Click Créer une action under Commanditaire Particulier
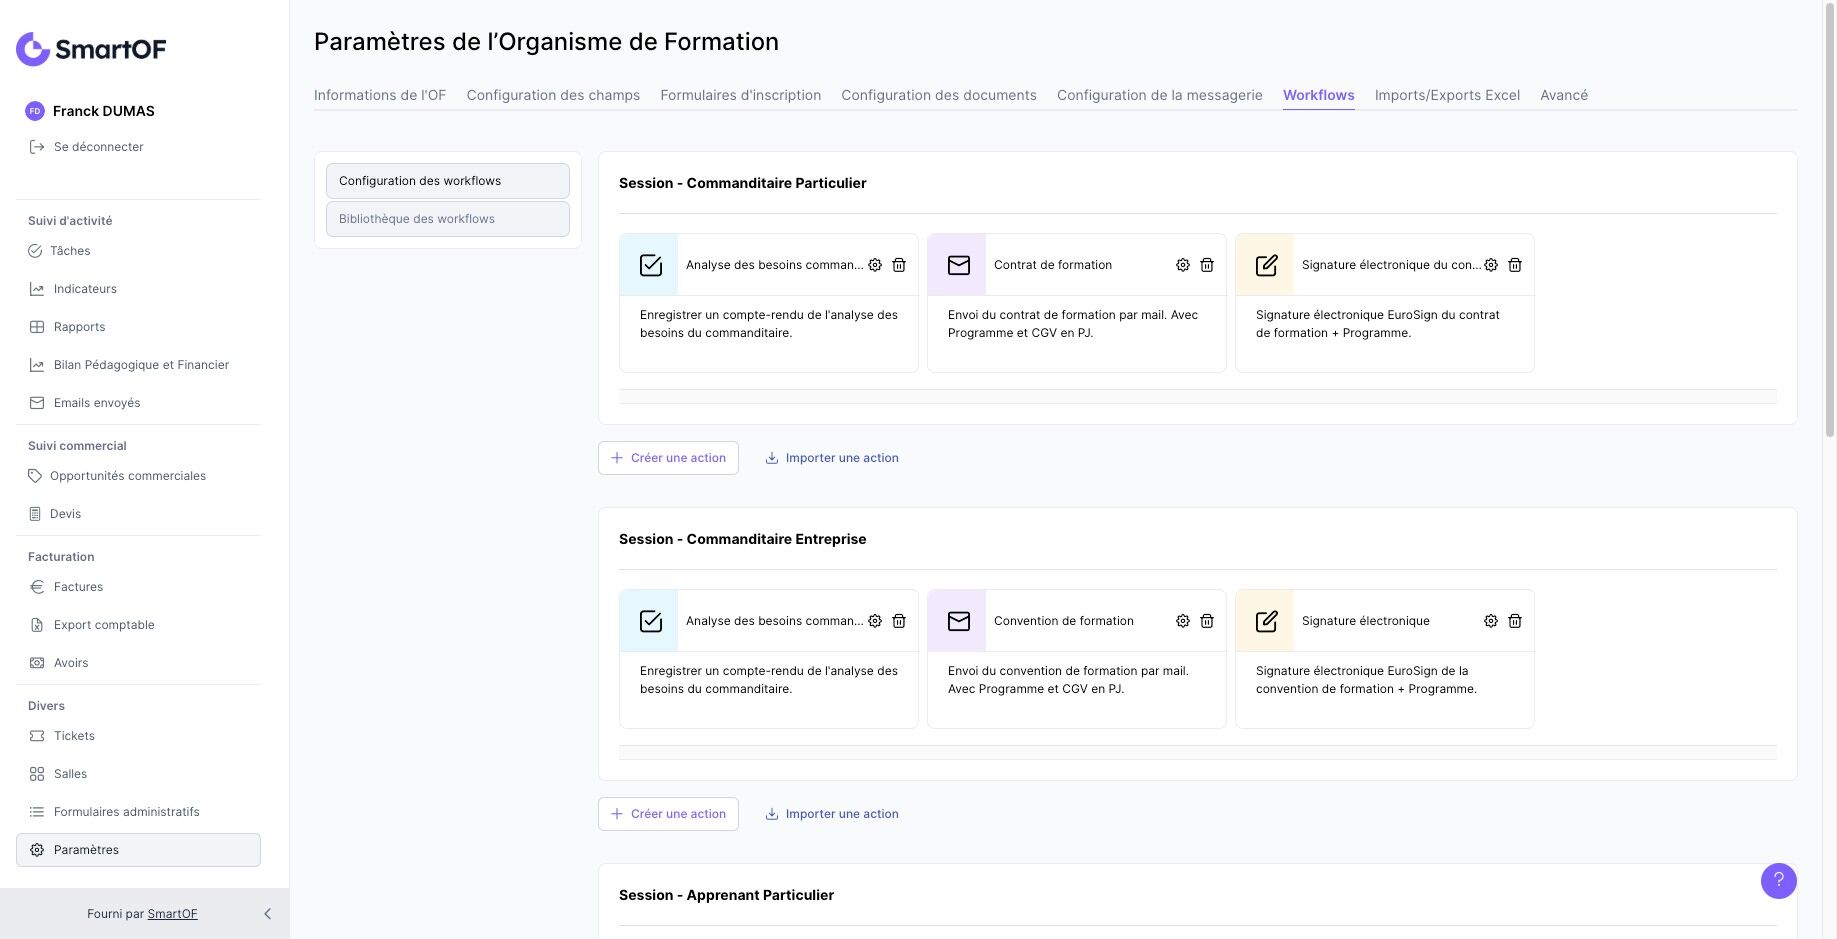 [668, 458]
